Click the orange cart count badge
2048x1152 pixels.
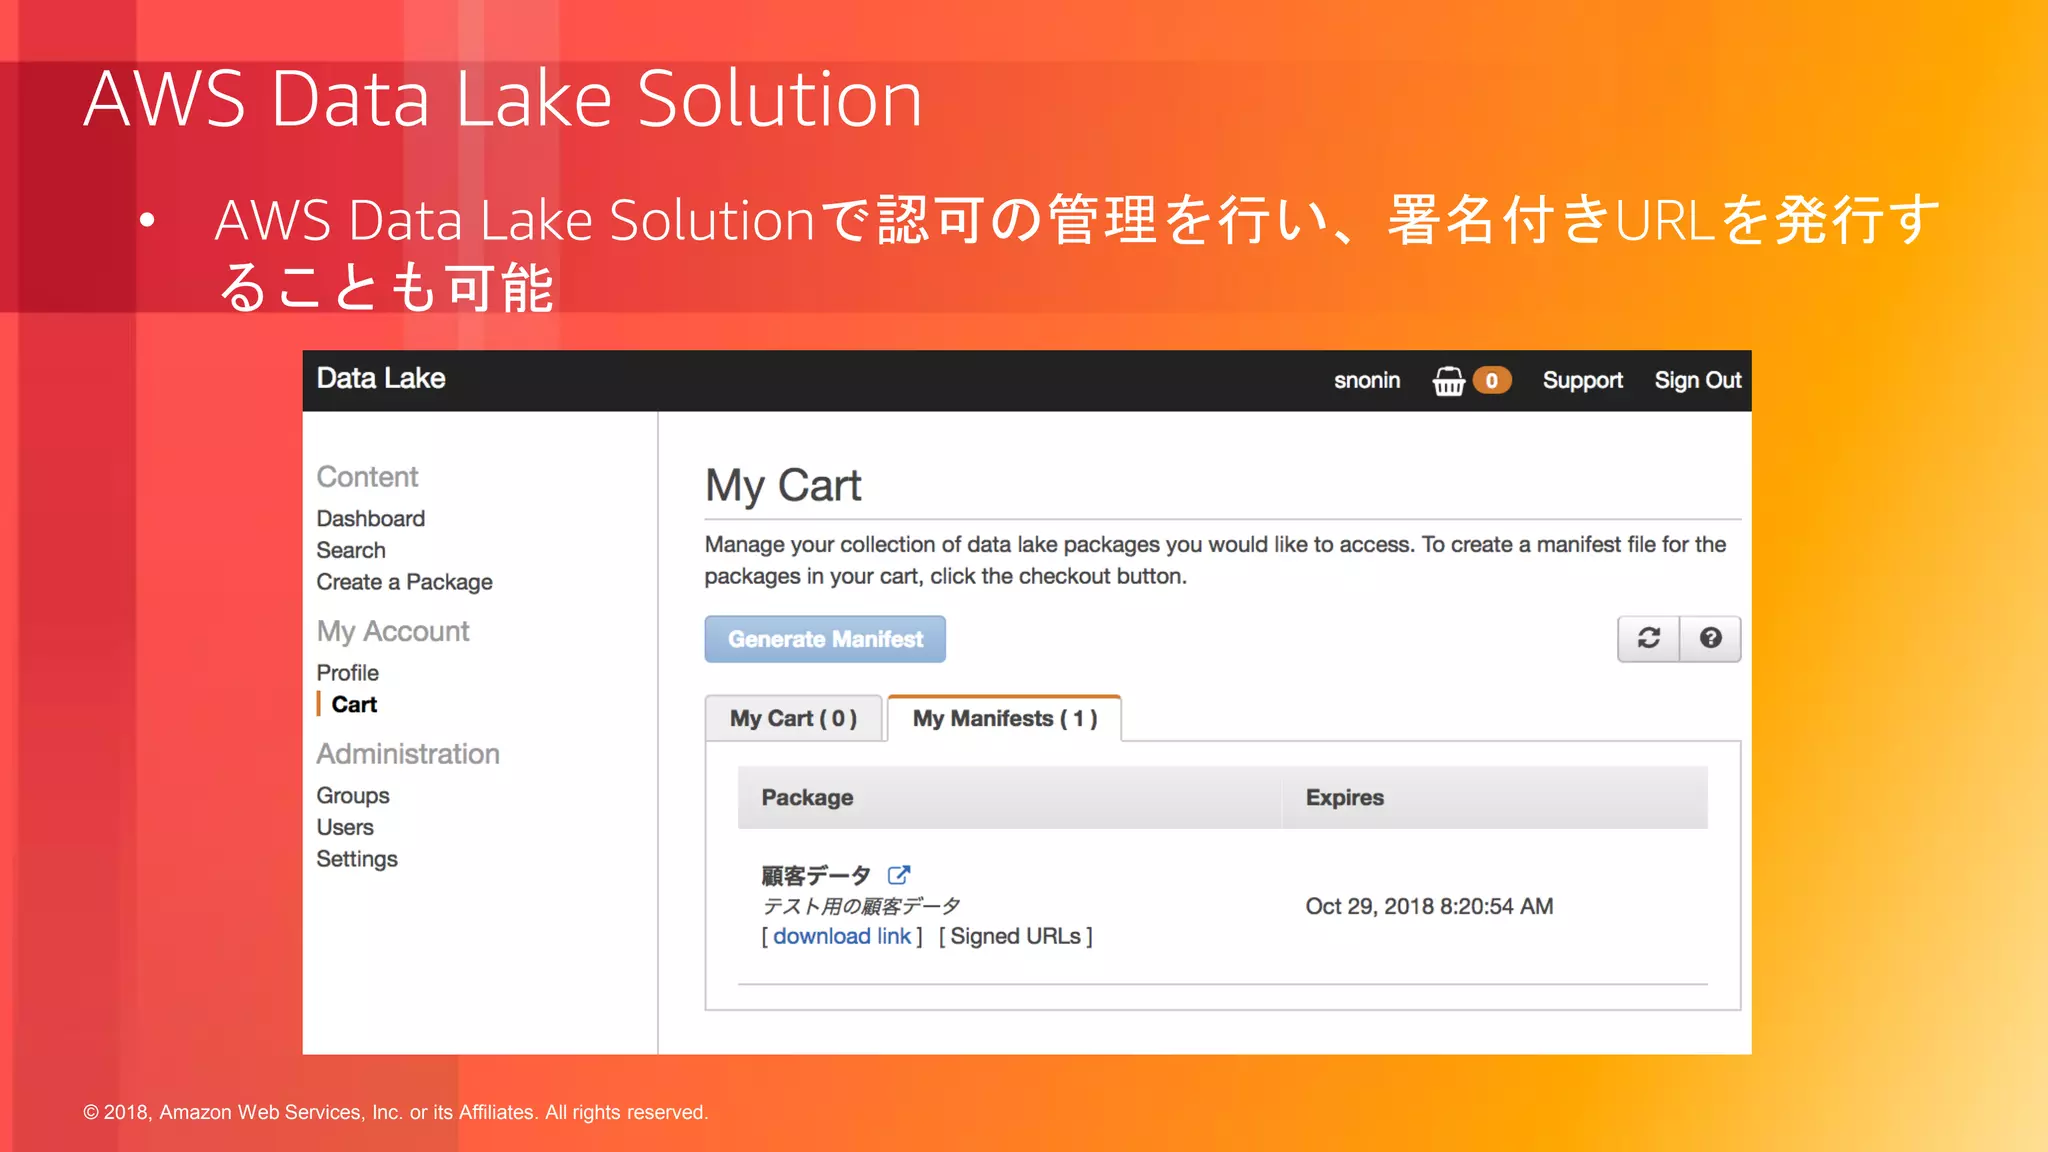[1491, 381]
